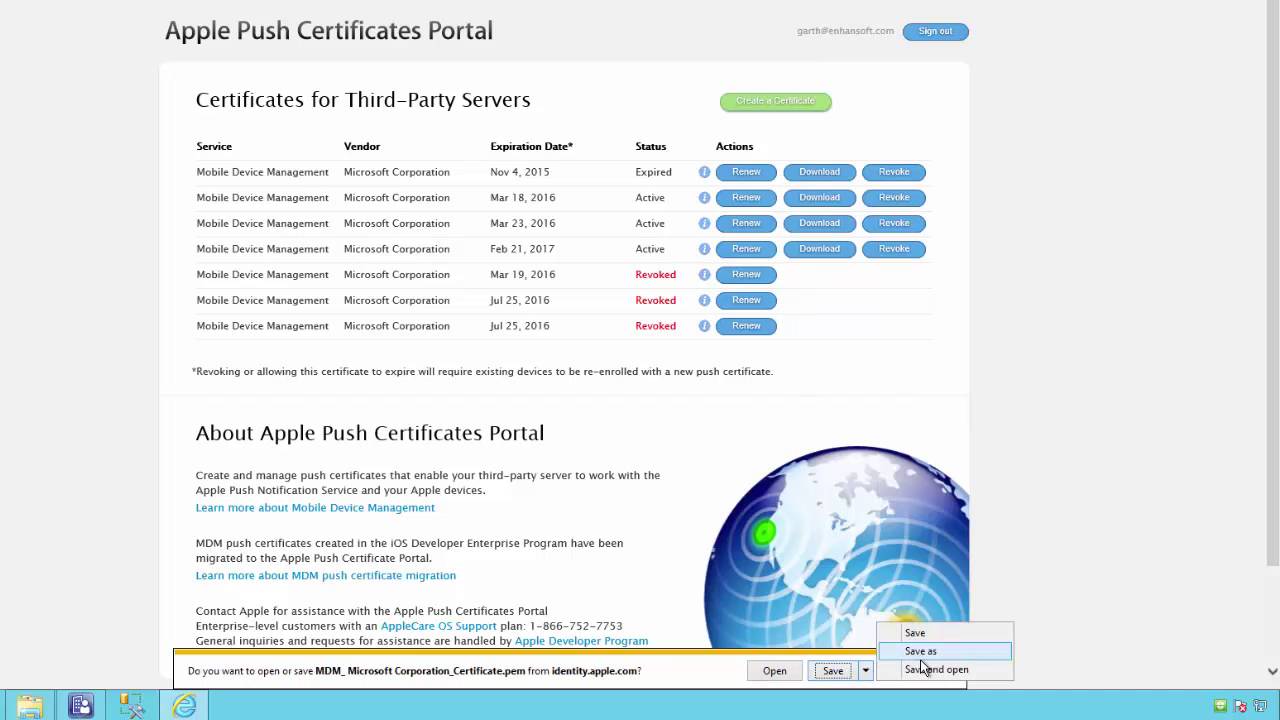The height and width of the screenshot is (720, 1280).
Task: Open Apple Developer Program link
Action: (x=581, y=641)
